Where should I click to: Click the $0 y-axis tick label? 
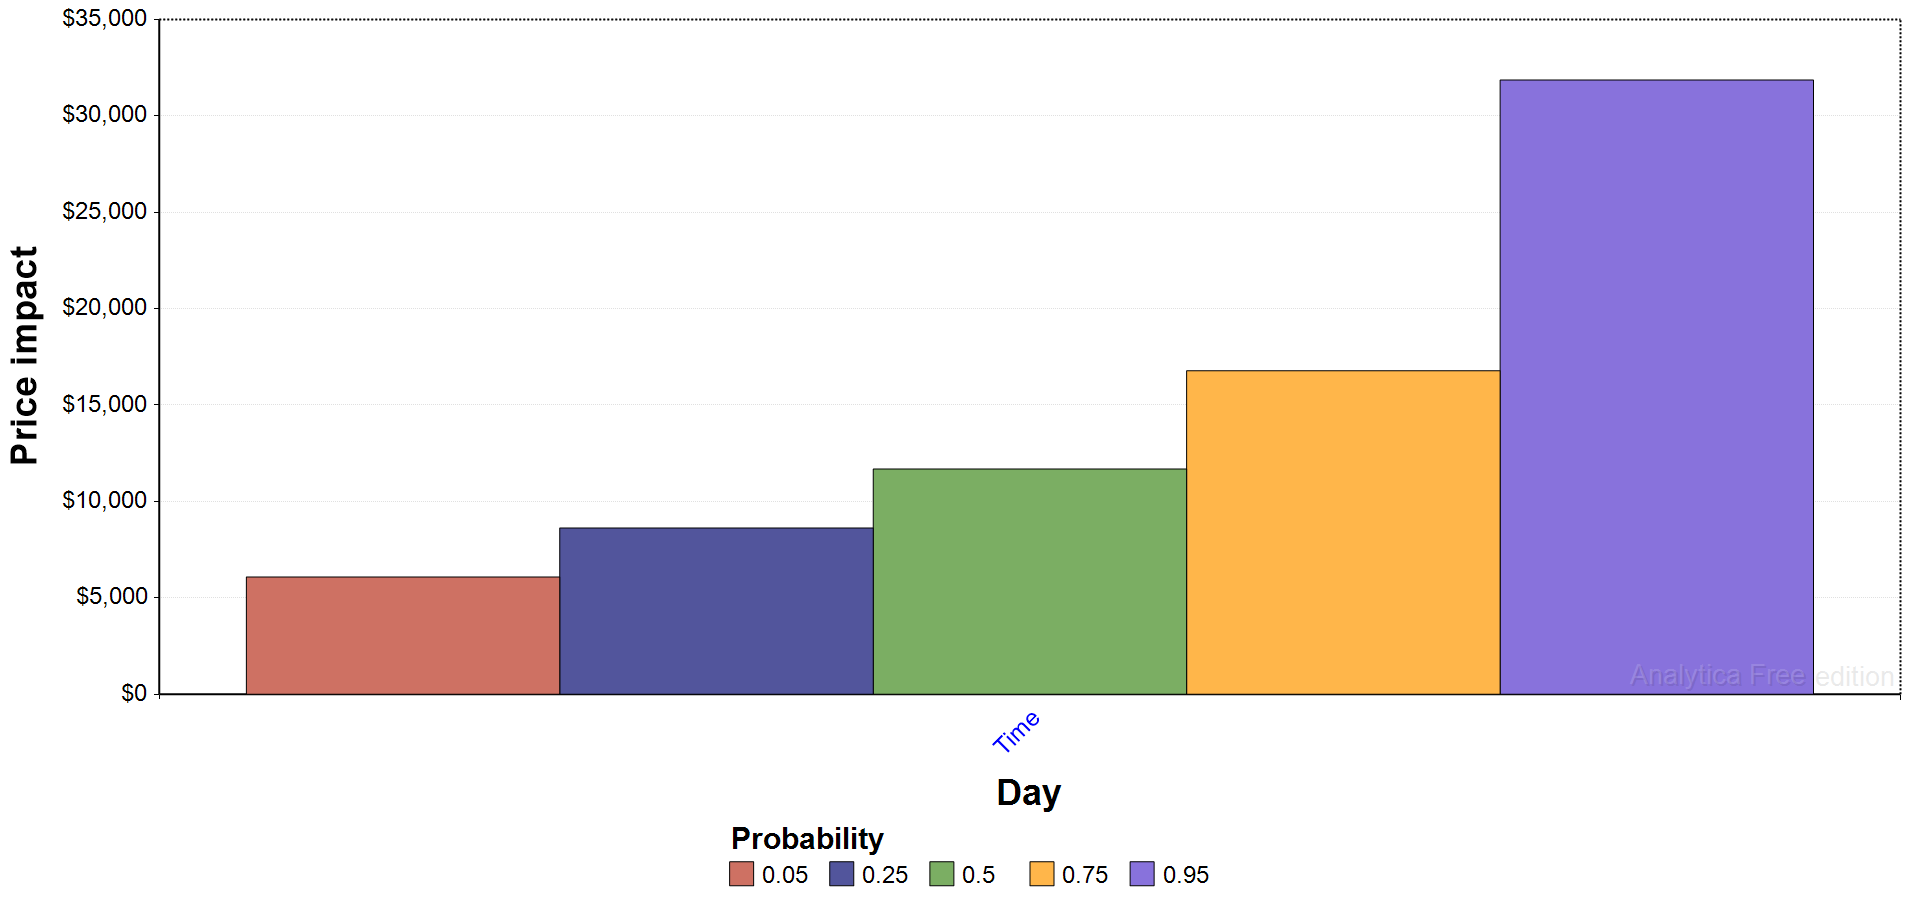click(134, 693)
